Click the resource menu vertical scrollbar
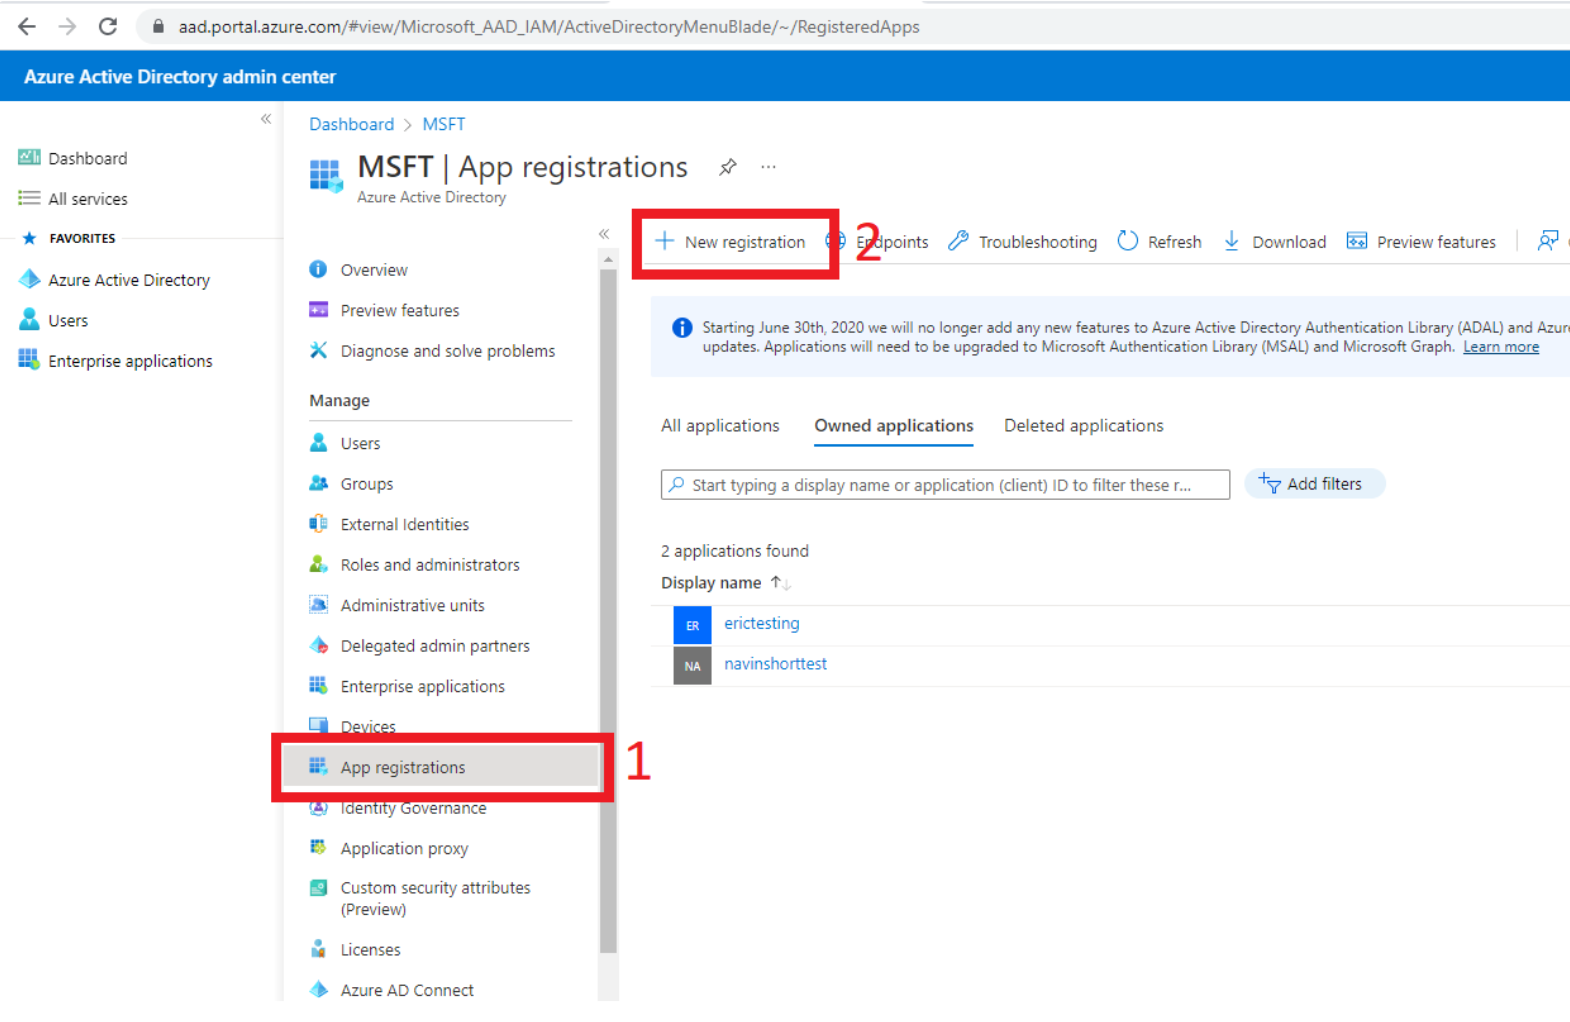The width and height of the screenshot is (1570, 1022). point(608,600)
